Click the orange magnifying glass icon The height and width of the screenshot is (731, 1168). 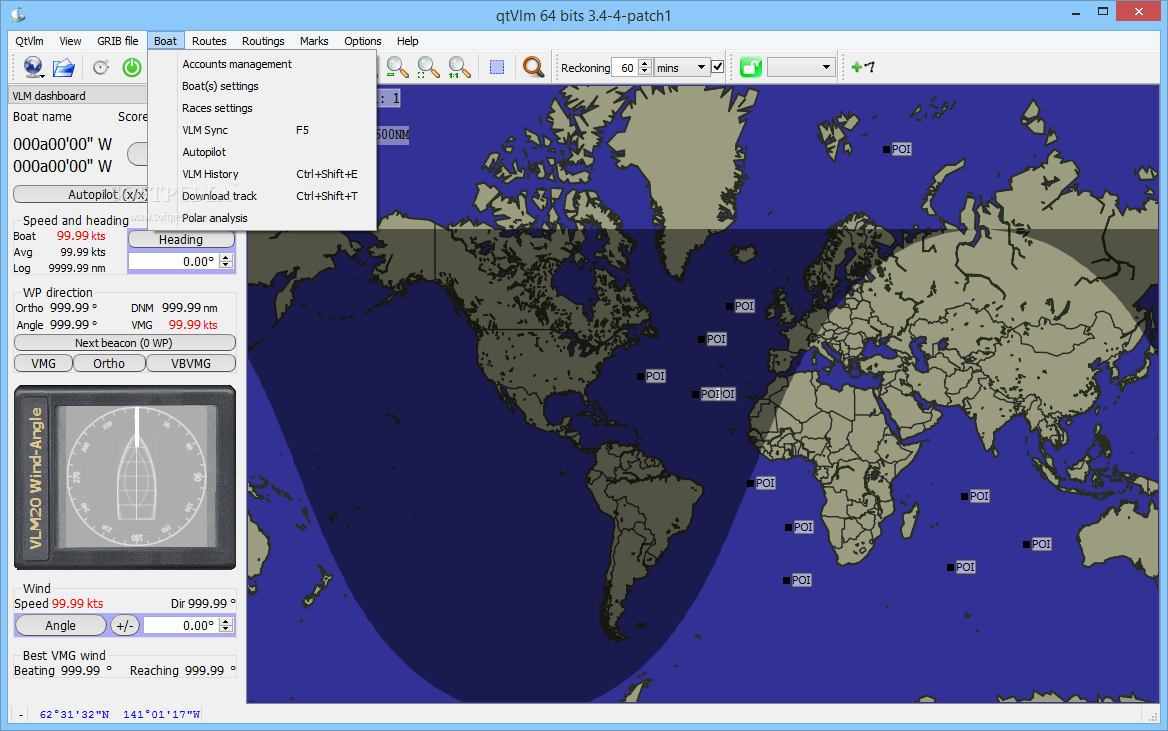[533, 67]
